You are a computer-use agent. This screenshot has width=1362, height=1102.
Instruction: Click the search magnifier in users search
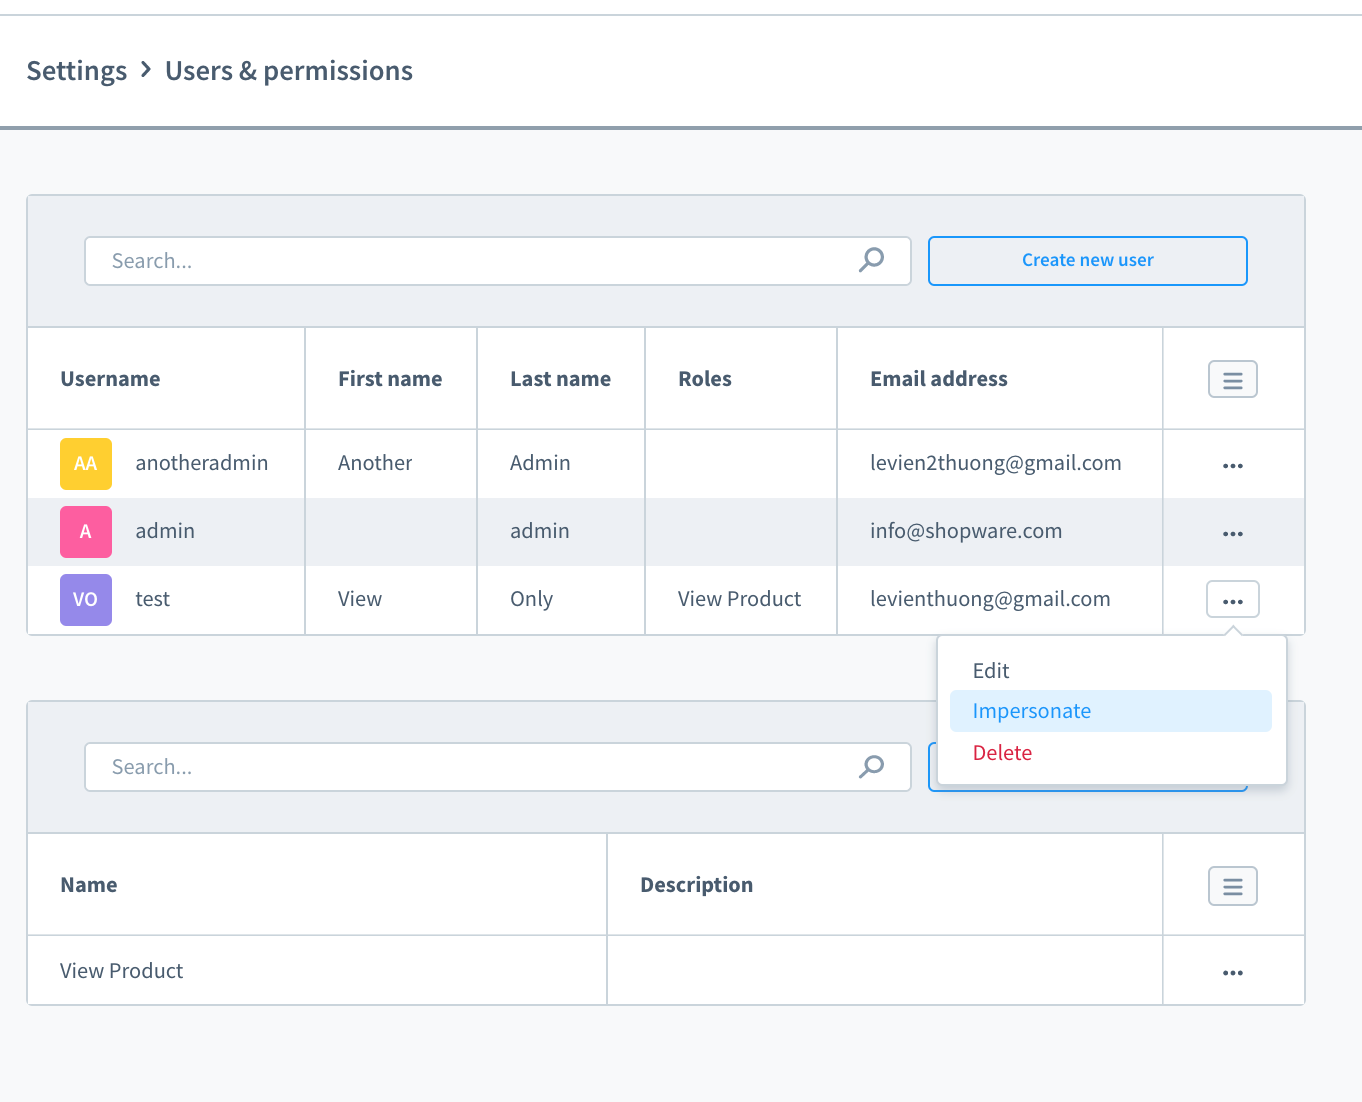[871, 260]
